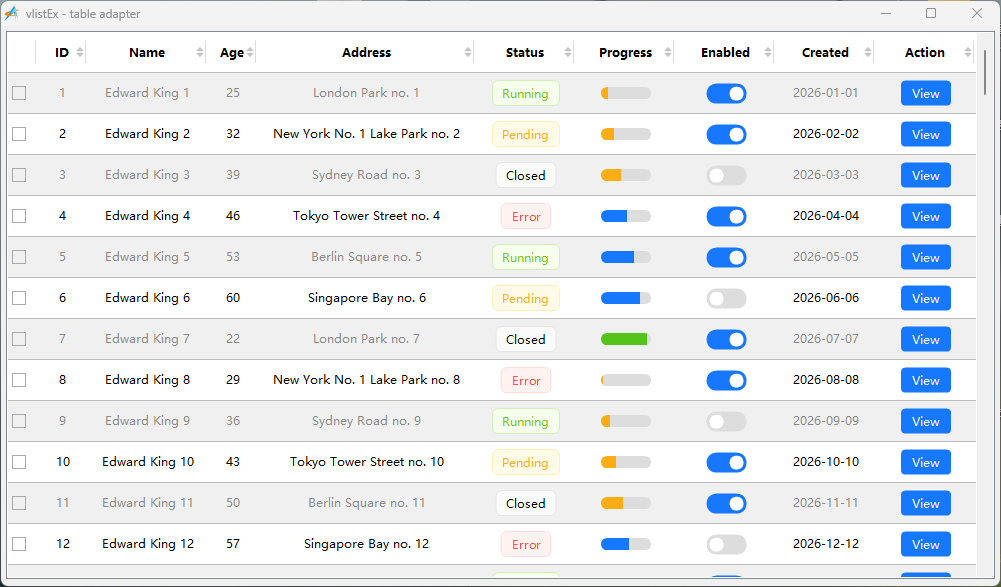
Task: Toggle sort arrows on Age column
Action: (x=250, y=52)
